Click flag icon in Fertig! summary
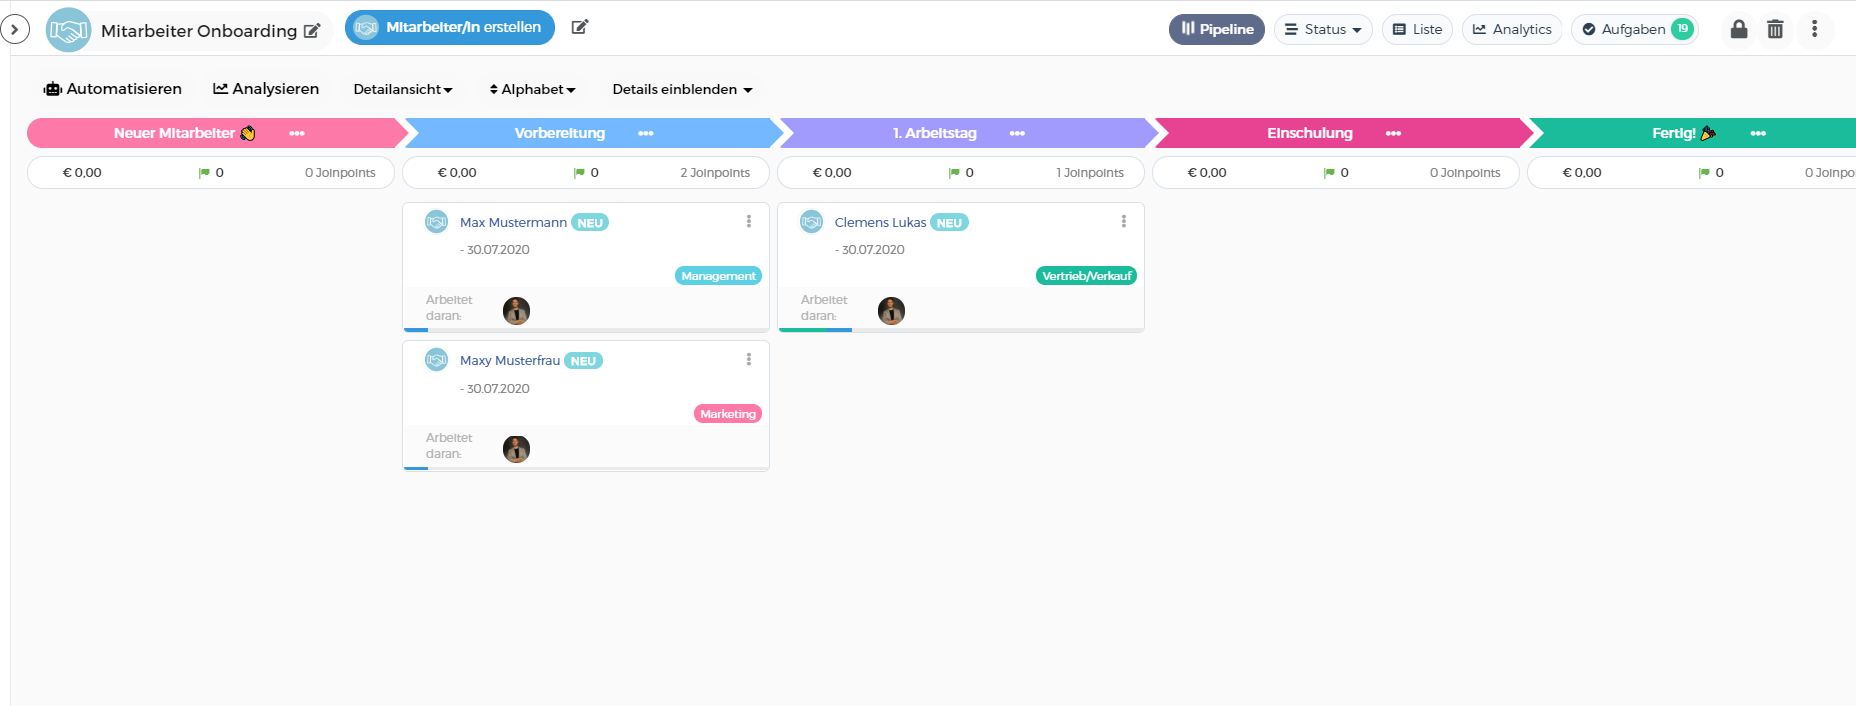 (1704, 173)
